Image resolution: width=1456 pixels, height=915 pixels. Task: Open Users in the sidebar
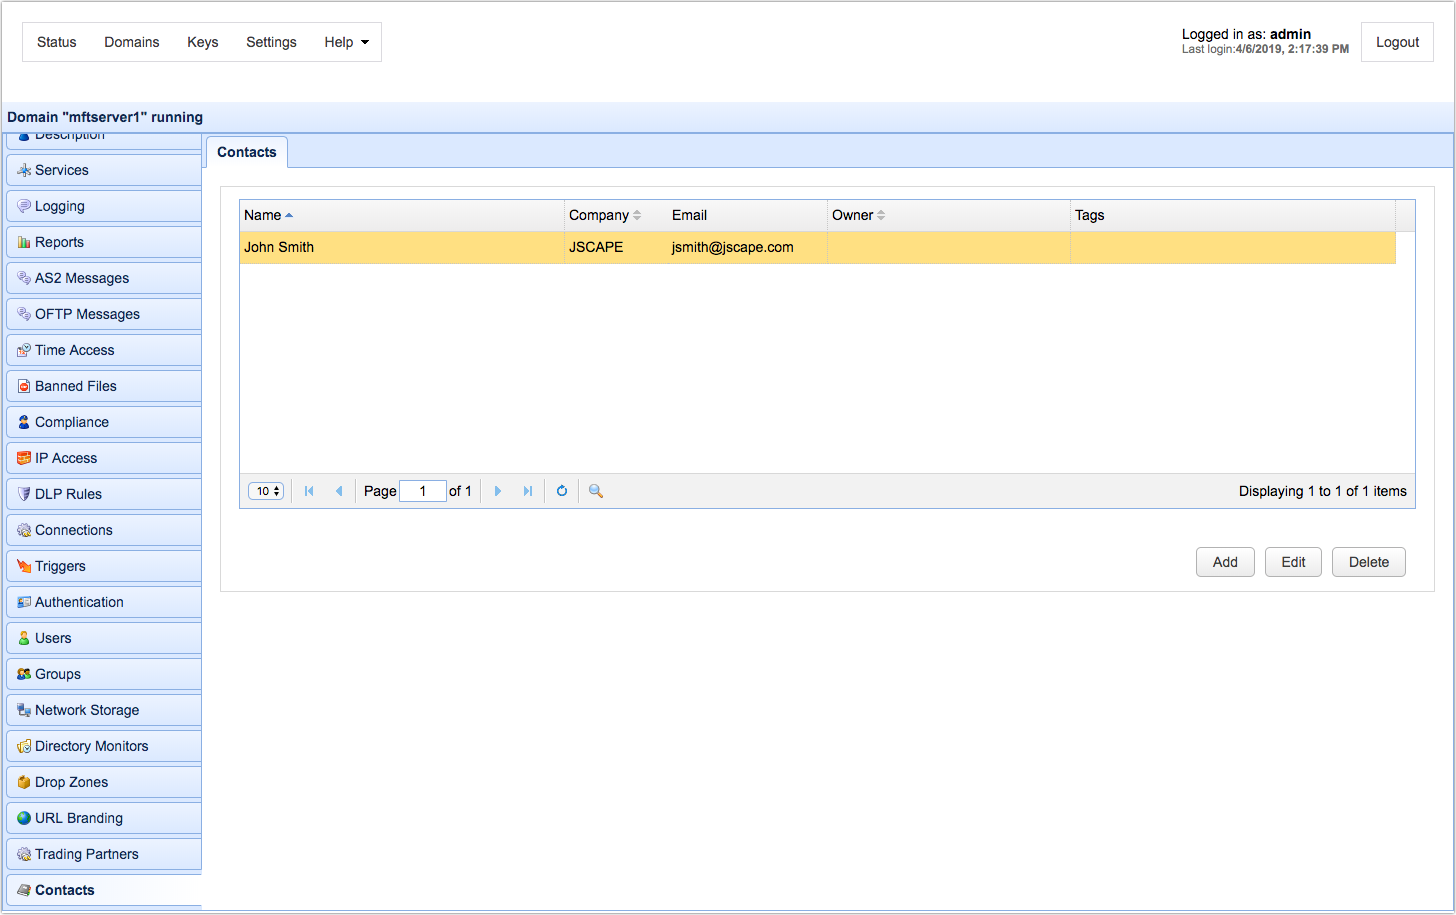104,638
